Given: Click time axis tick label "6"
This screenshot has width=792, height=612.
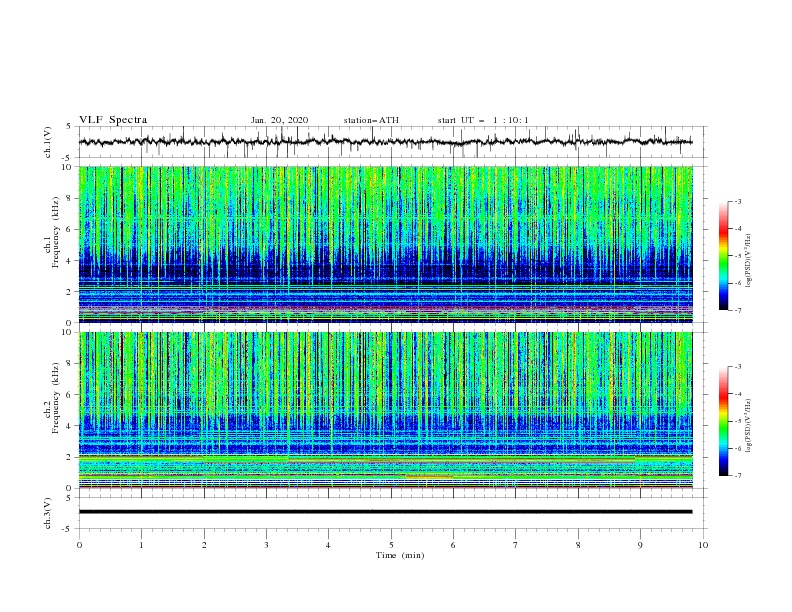Looking at the screenshot, I should tap(453, 545).
